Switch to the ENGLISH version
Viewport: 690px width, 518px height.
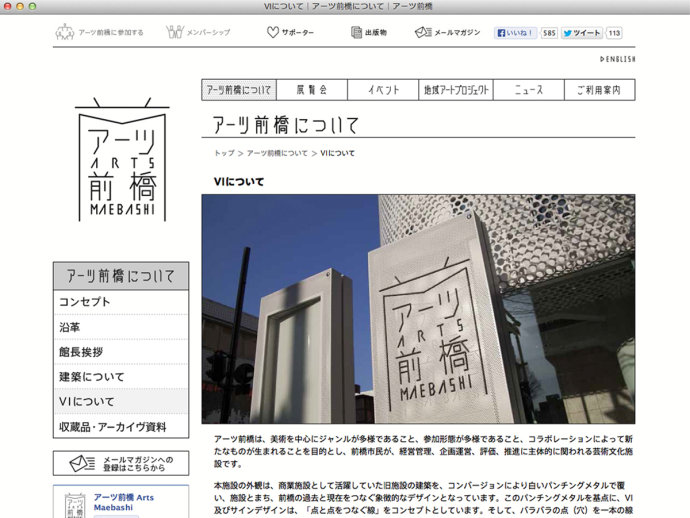point(618,59)
